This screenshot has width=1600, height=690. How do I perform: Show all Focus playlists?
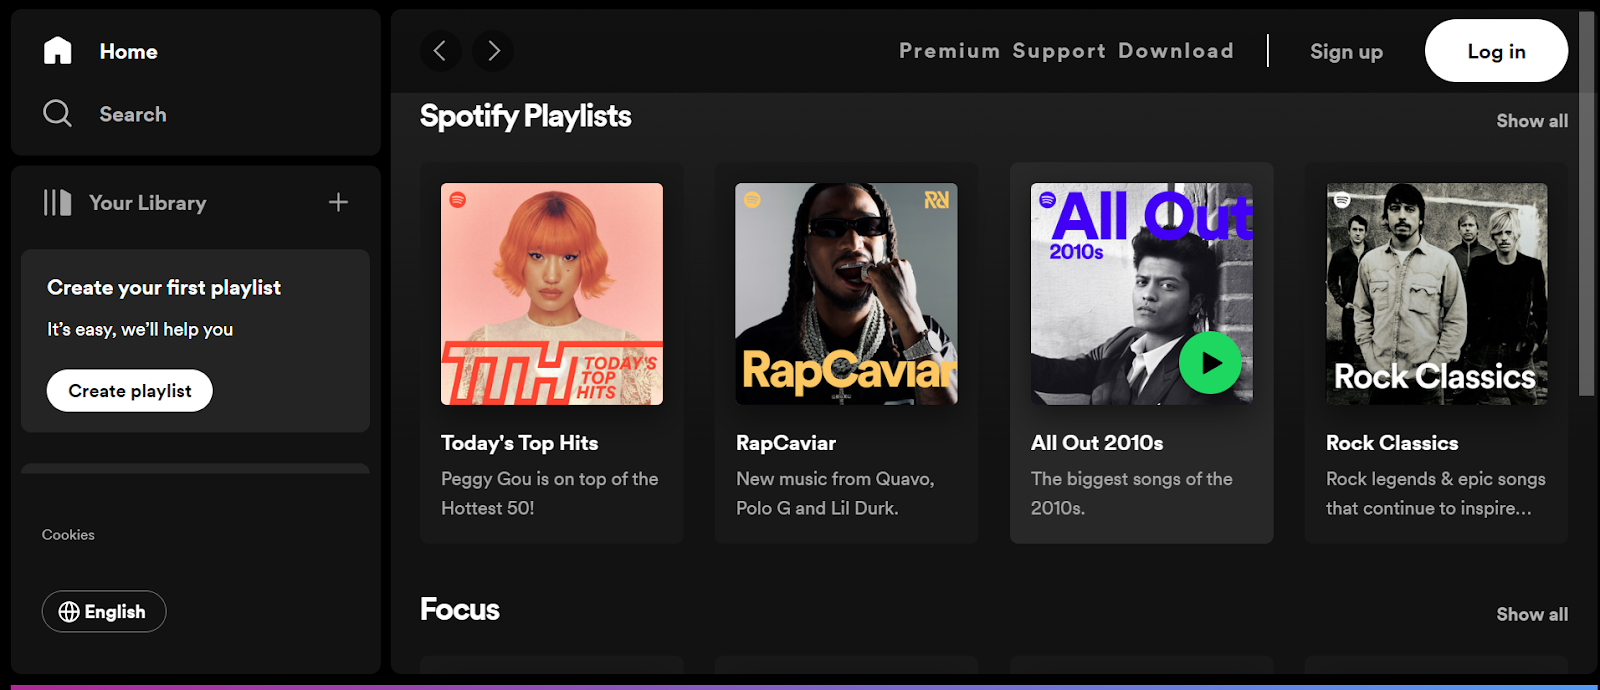click(1532, 615)
